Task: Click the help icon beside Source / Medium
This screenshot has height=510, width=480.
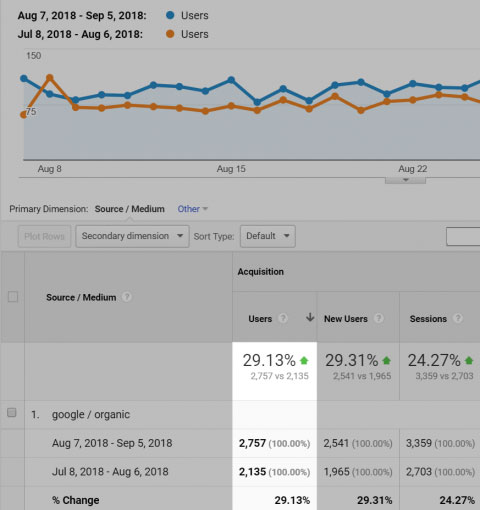Action: [x=126, y=297]
